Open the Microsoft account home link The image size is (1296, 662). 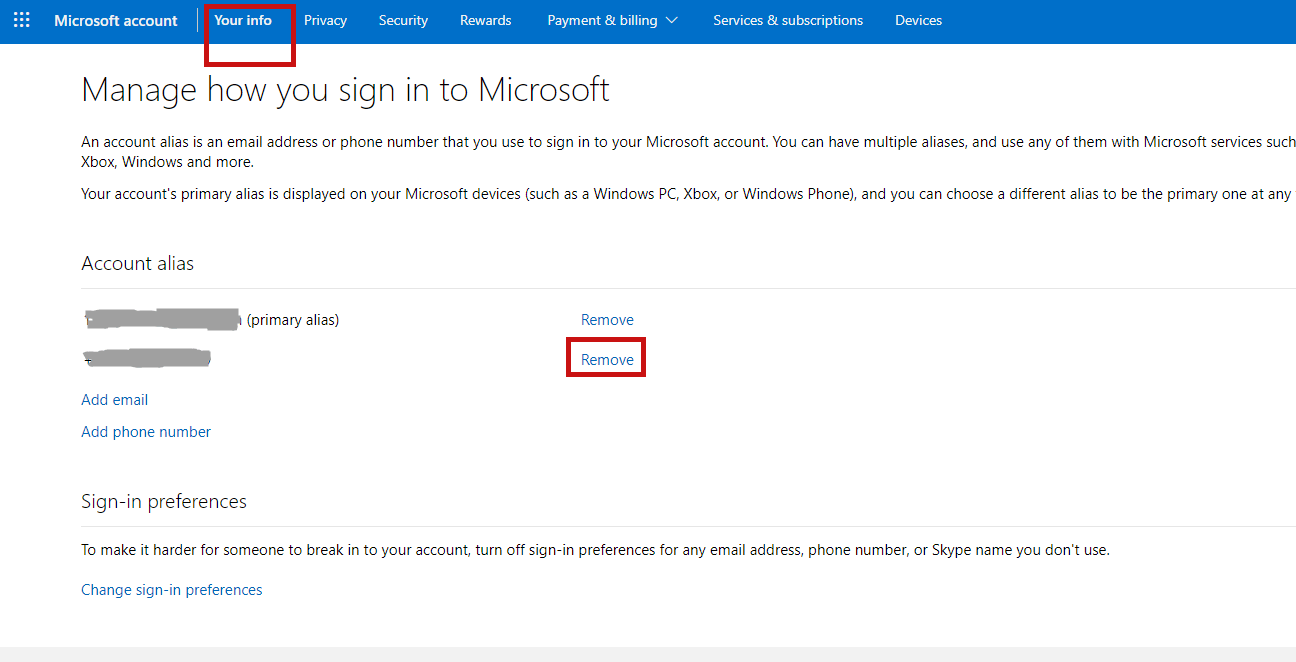coord(116,20)
